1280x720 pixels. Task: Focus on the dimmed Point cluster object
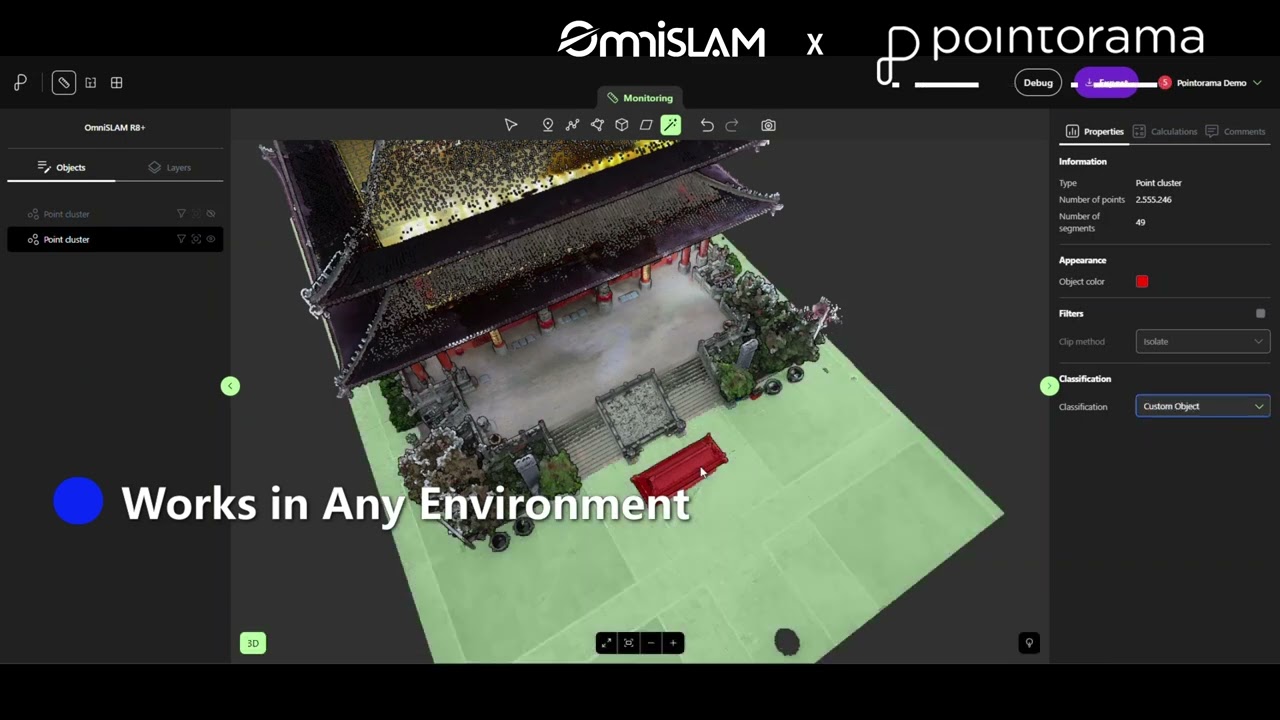(196, 214)
